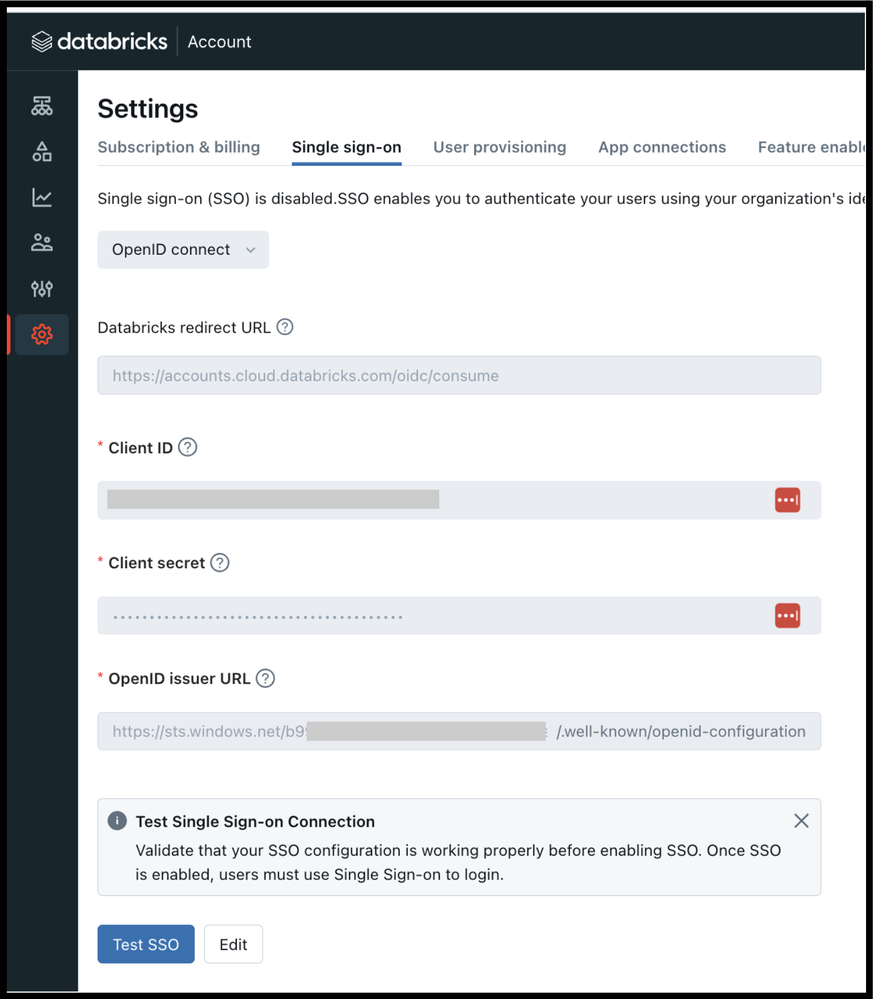Click the 'Client secret' field label
874x999 pixels.
(157, 563)
